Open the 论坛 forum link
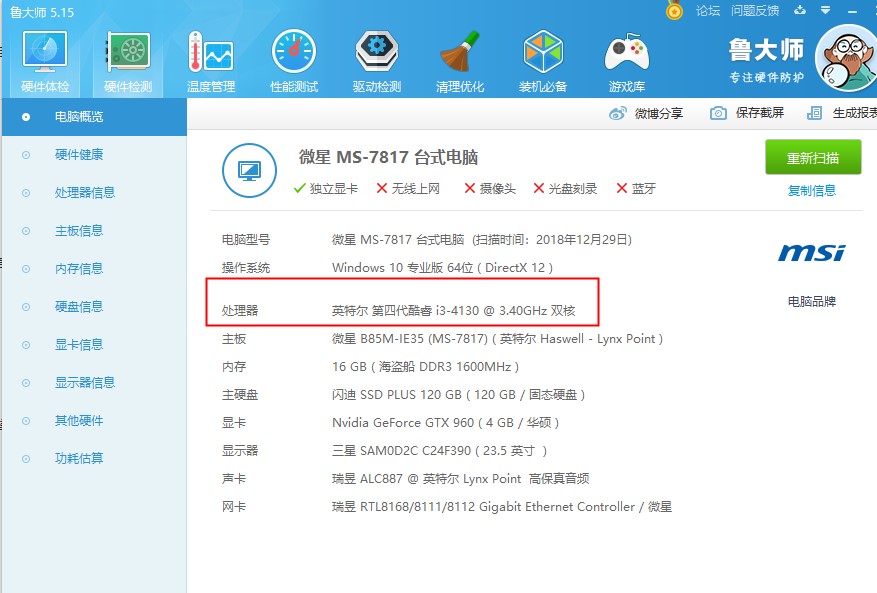This screenshot has width=877, height=593. tap(708, 11)
